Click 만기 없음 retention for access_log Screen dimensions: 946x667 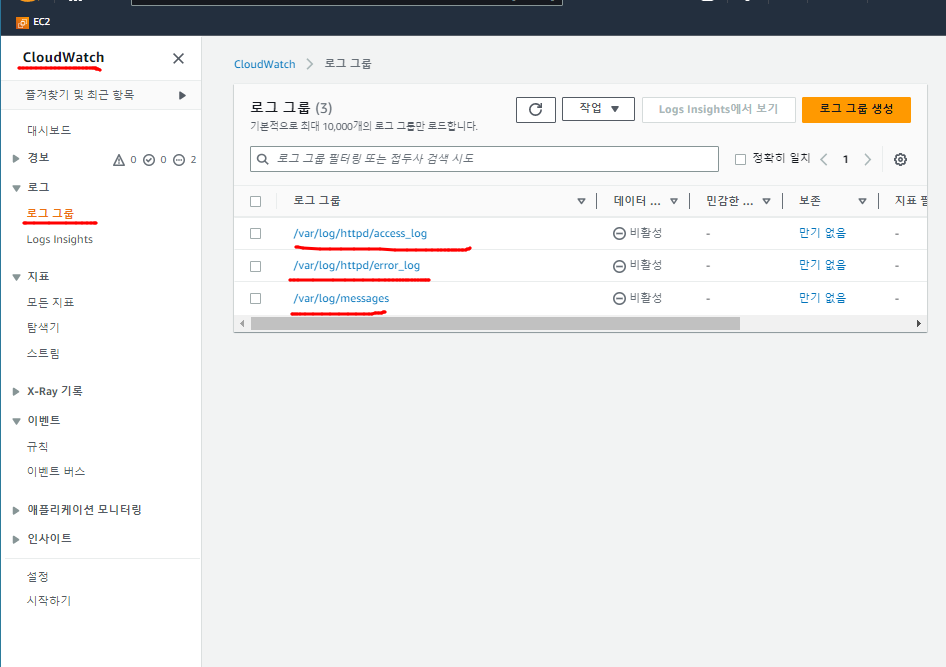[822, 233]
